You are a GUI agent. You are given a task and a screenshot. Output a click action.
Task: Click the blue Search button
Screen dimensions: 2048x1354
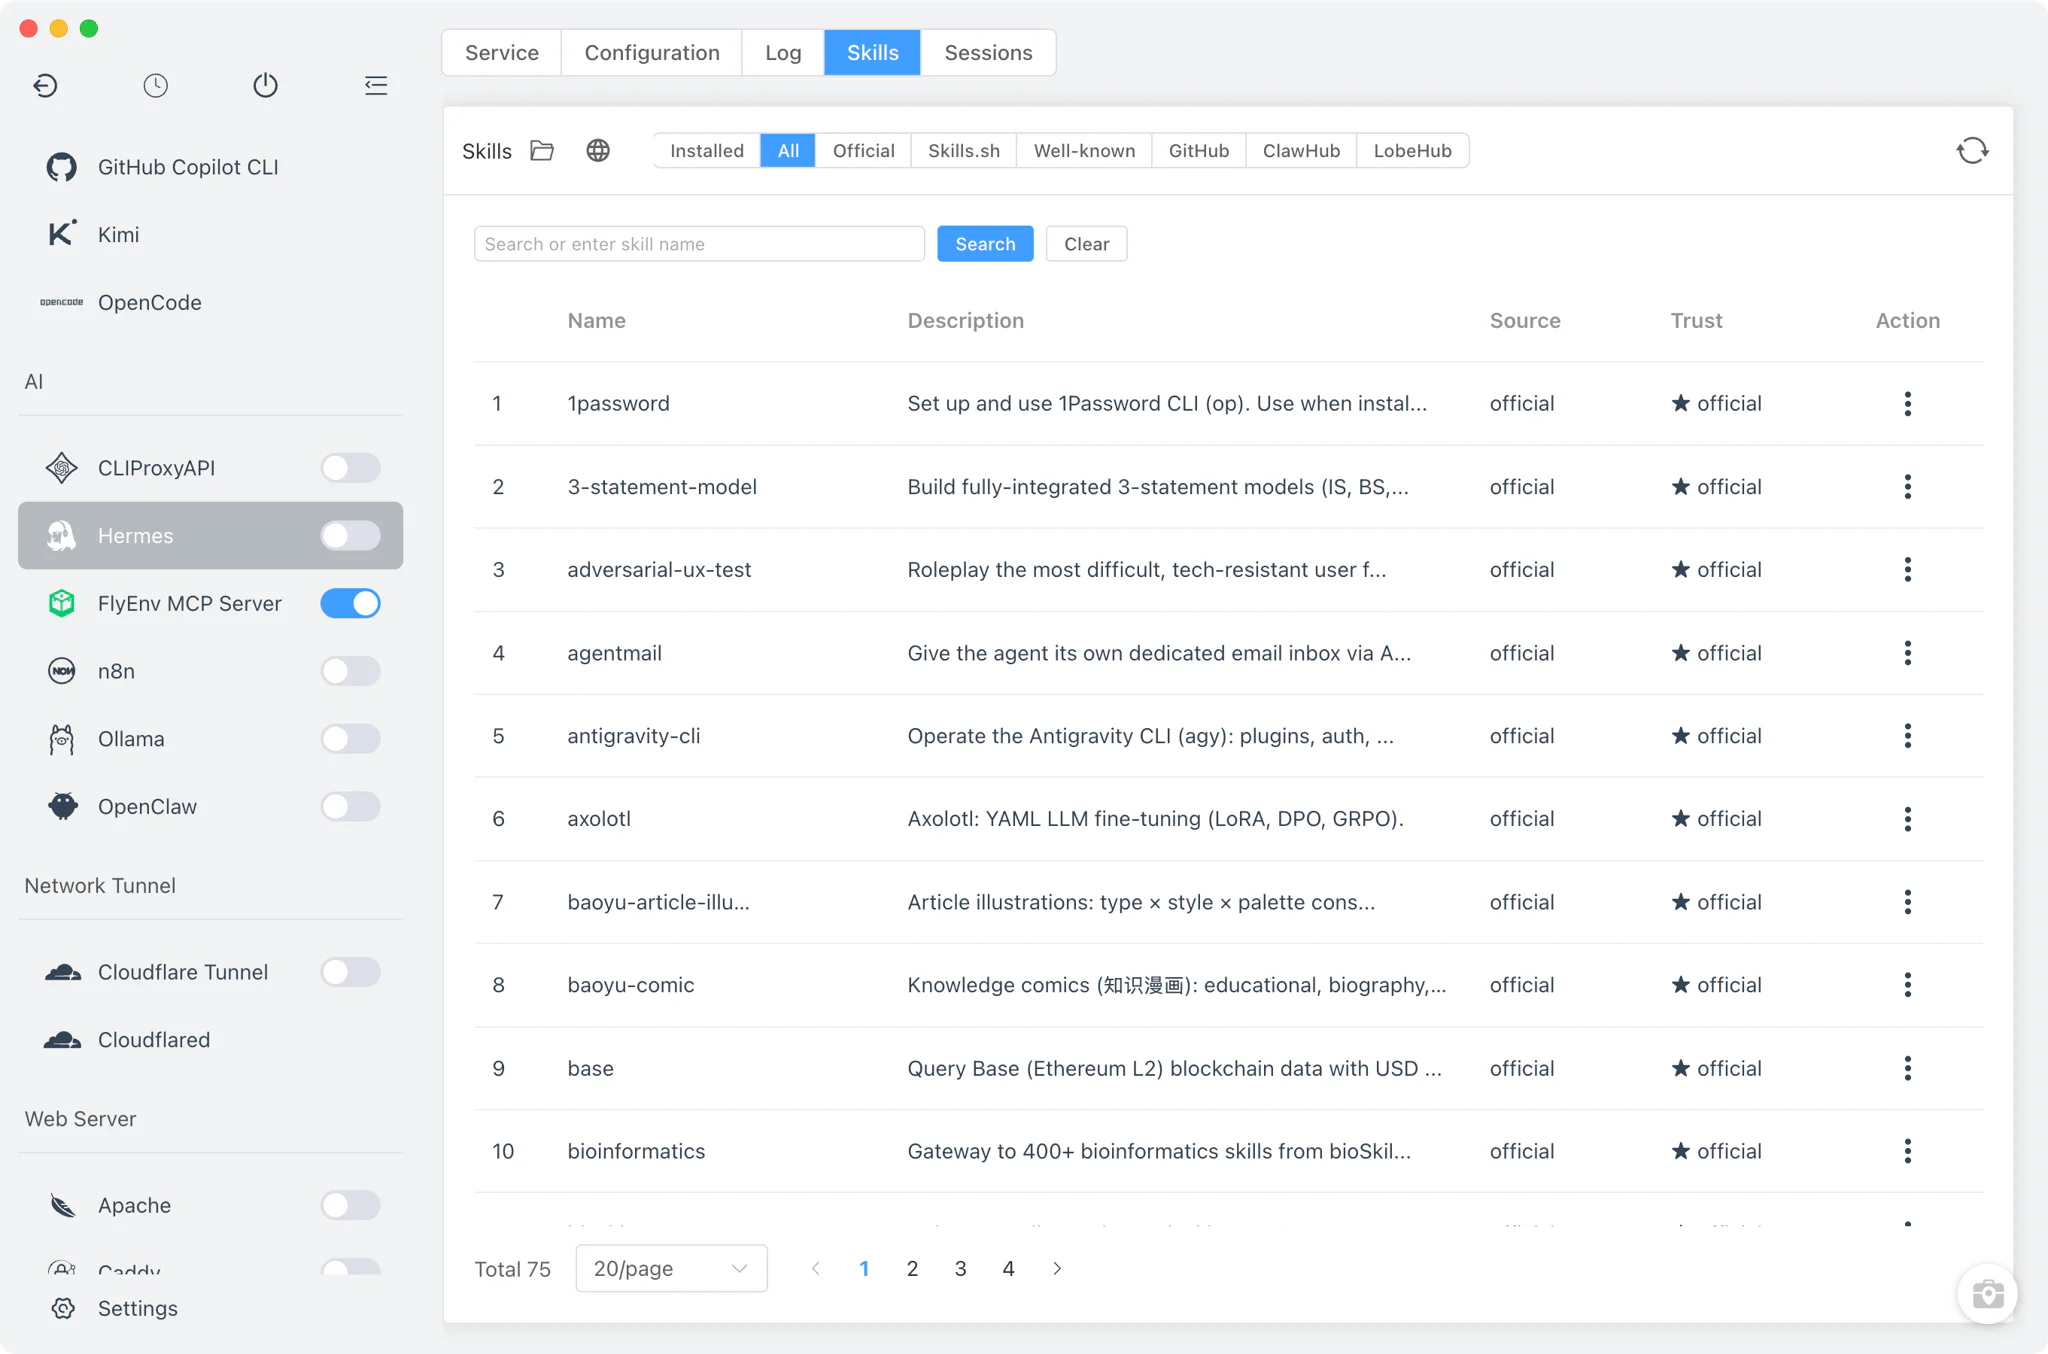coord(985,244)
